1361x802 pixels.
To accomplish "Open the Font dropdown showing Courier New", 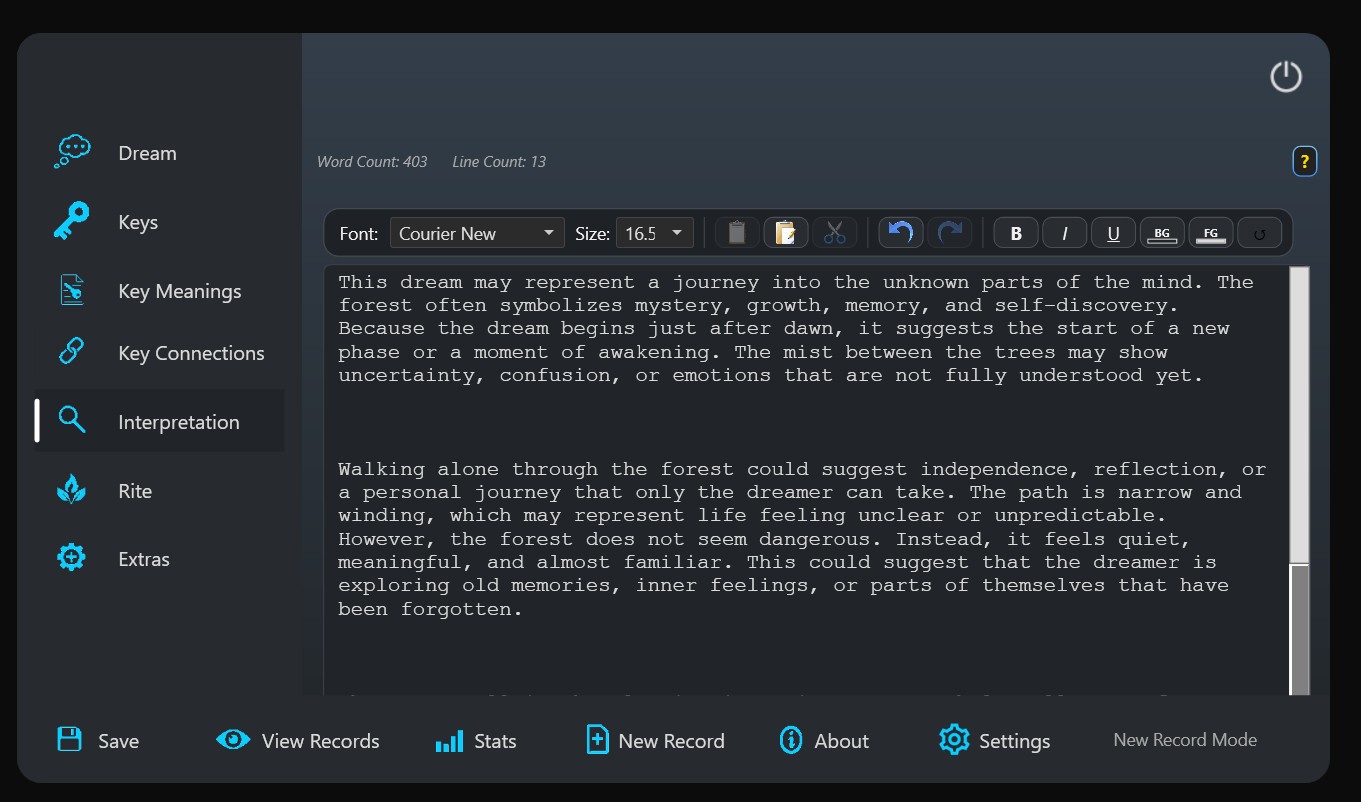I will point(477,233).
